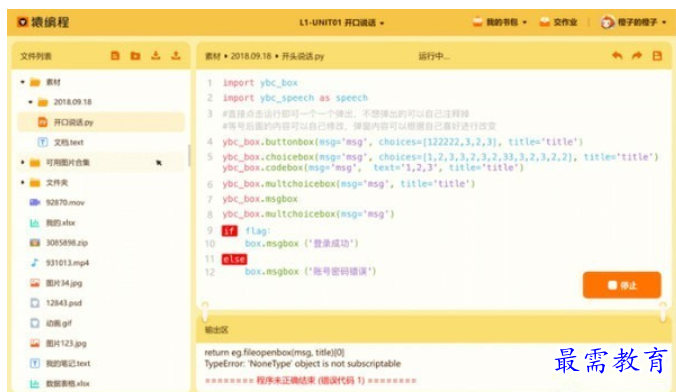Expand the 我的书包 dropdown arrow
This screenshot has height=392, width=676.
pyautogui.click(x=525, y=22)
